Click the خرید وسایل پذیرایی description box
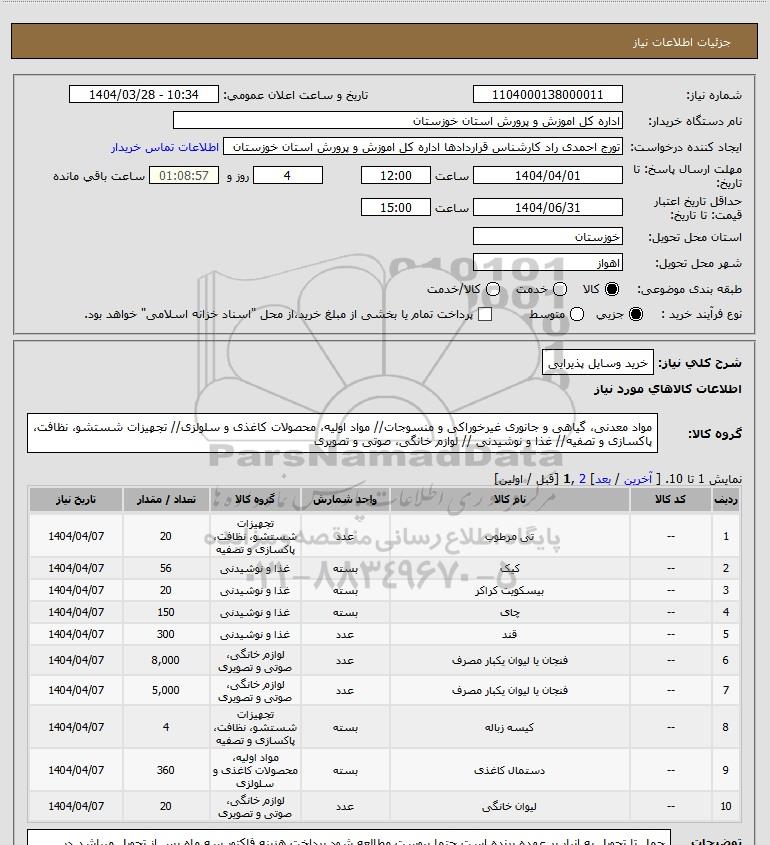Viewport: 770px width, 845px height. [598, 362]
